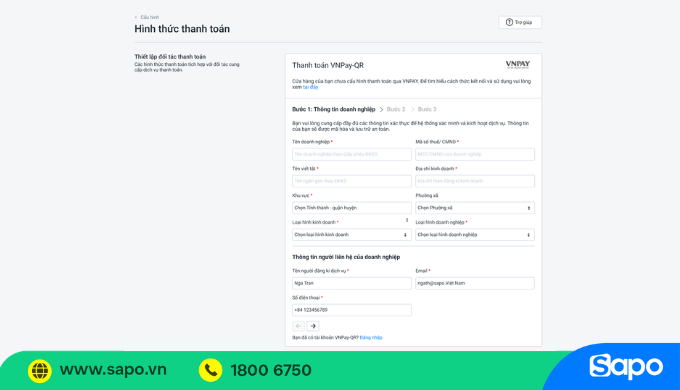Screen dimensions: 680x390
Task: Click the globe website icon
Action: [x=40, y=371]
